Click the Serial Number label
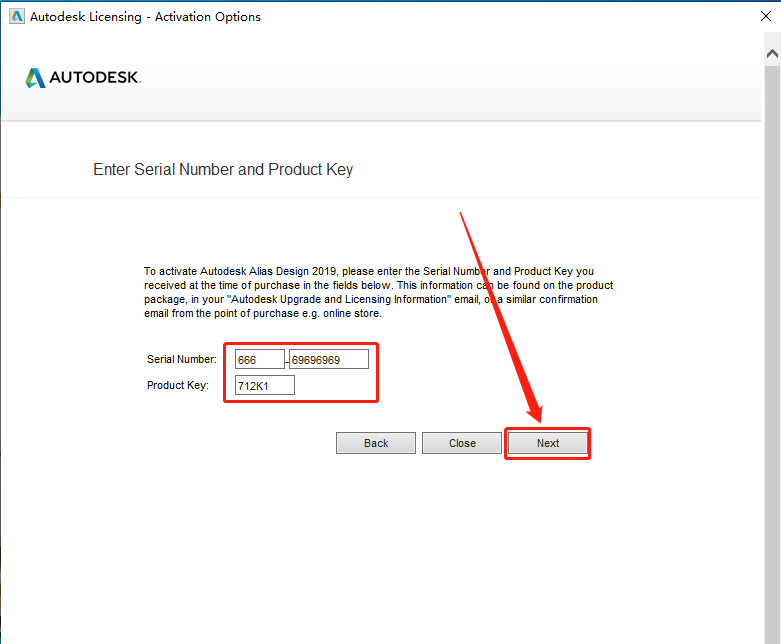Image resolution: width=781 pixels, height=644 pixels. 182,359
